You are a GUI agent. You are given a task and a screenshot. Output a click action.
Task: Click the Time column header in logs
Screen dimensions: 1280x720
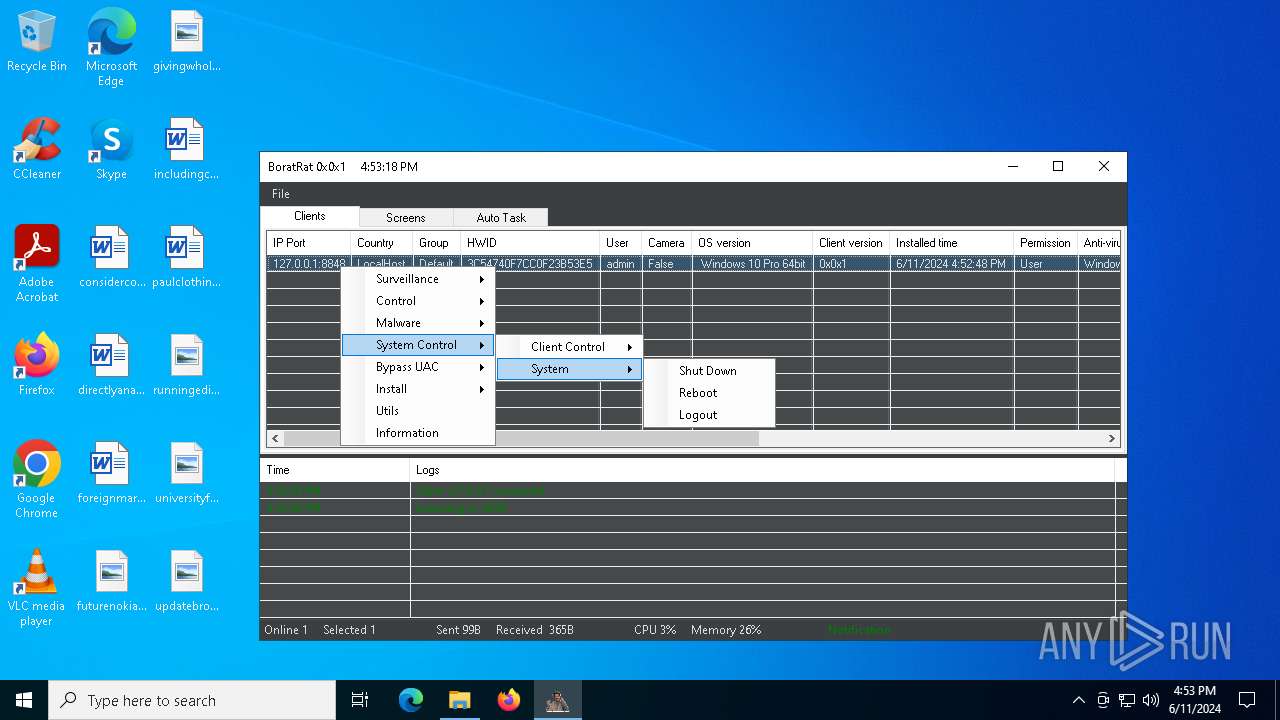[x=335, y=470]
